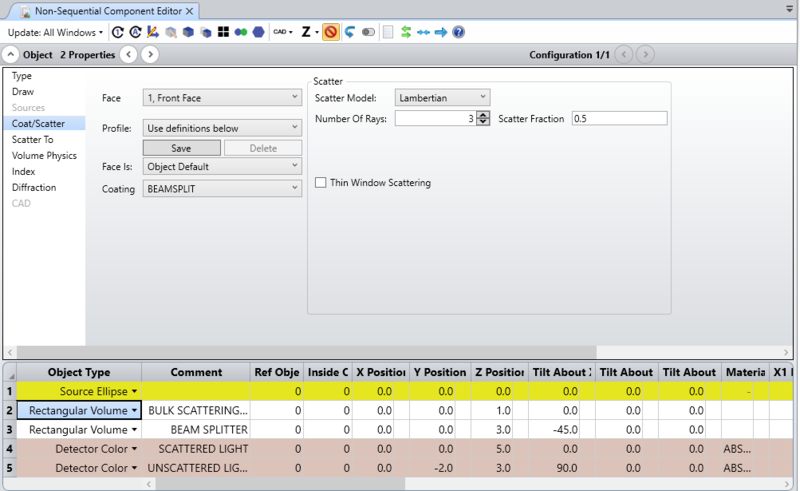Click the four black squares grid icon

(222, 32)
